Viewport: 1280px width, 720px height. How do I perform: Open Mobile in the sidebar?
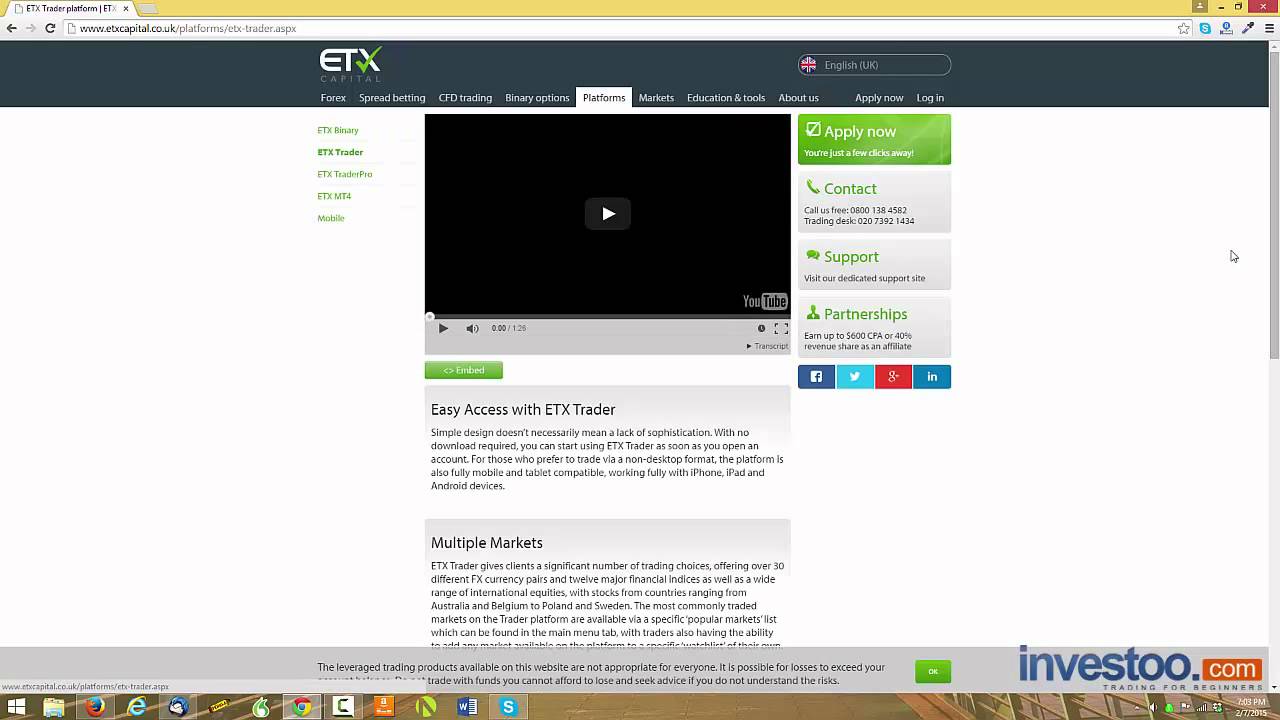point(331,218)
